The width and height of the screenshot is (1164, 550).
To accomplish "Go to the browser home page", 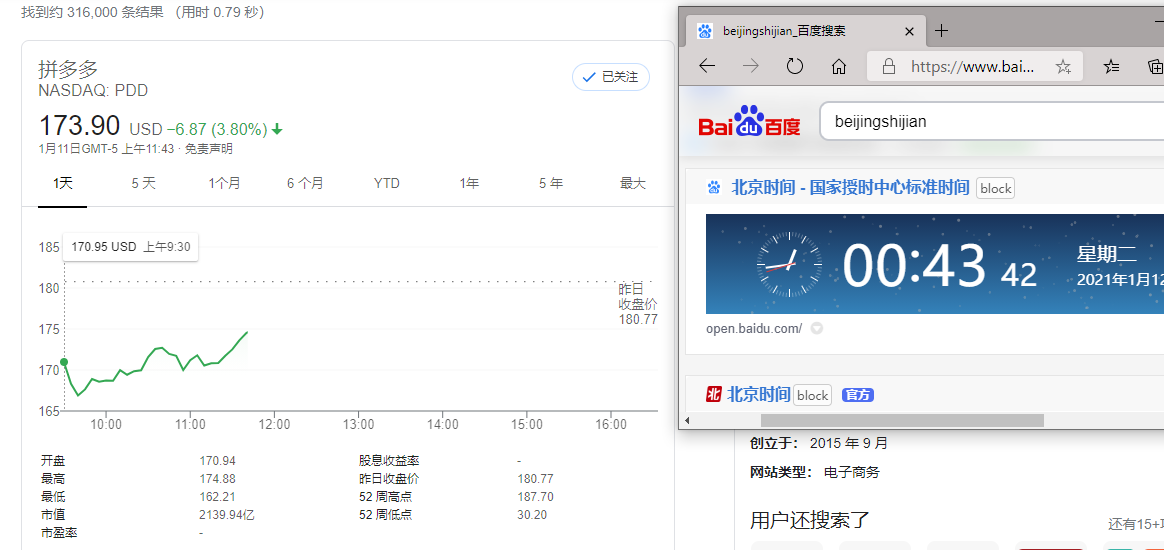I will click(839, 67).
